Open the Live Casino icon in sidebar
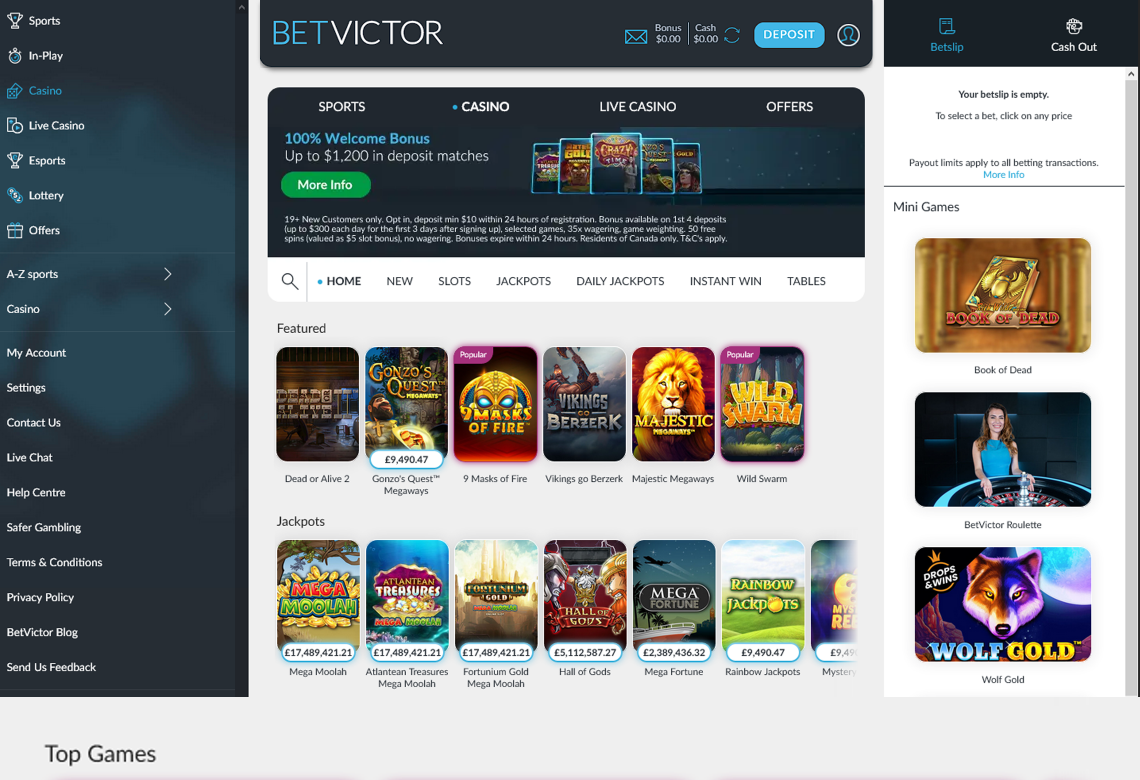 (x=15, y=125)
